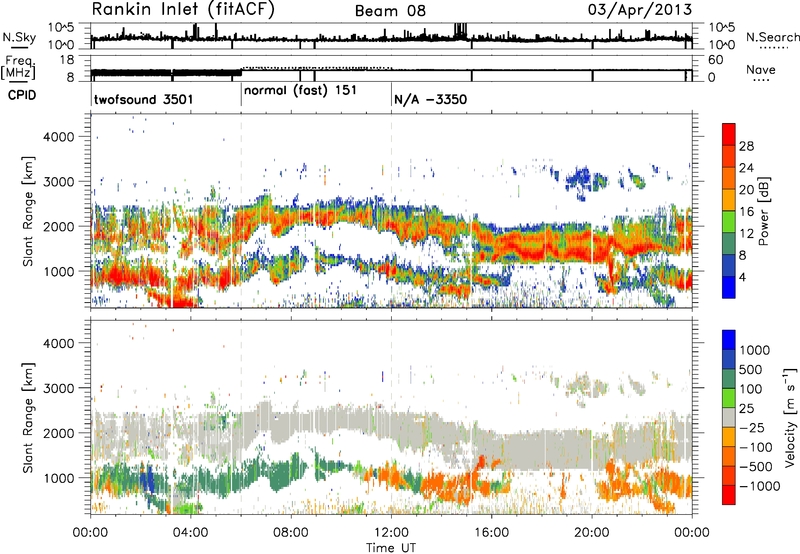Click the 'N/A -3350' CPID label
The height and width of the screenshot is (554, 800).
point(430,99)
